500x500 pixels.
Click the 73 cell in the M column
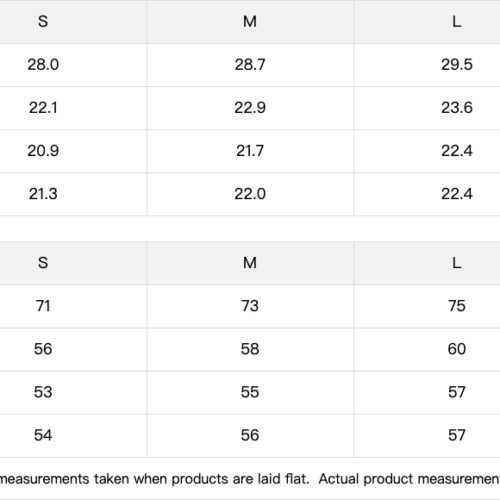(250, 306)
